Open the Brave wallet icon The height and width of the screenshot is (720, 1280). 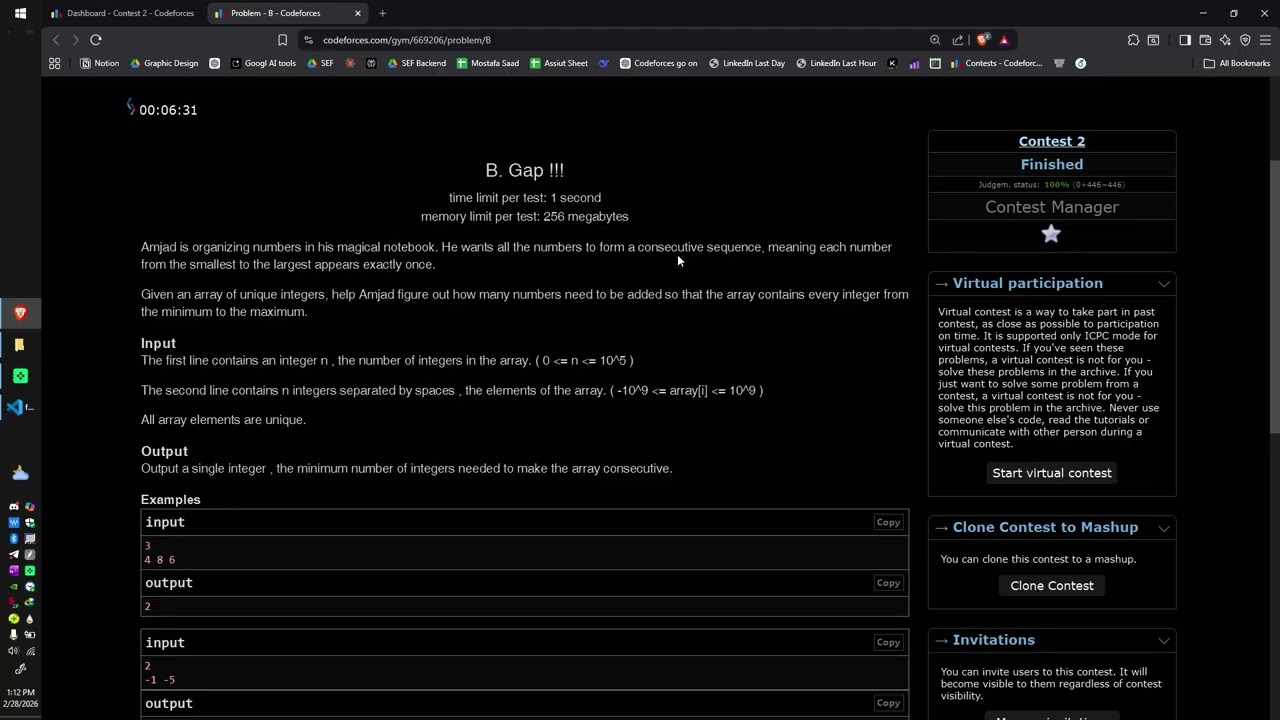1205,40
